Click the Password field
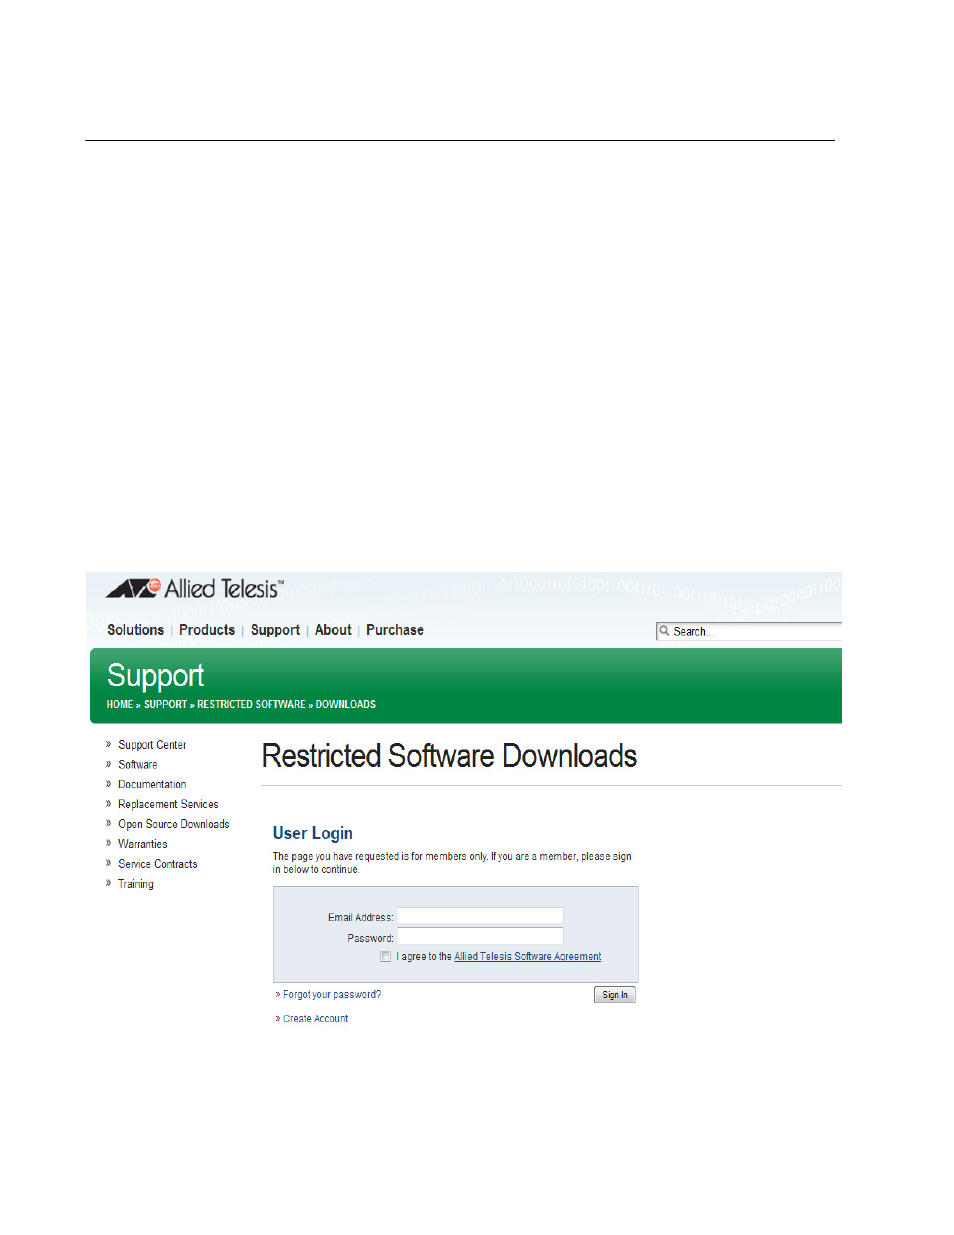954x1235 pixels. [x=480, y=936]
